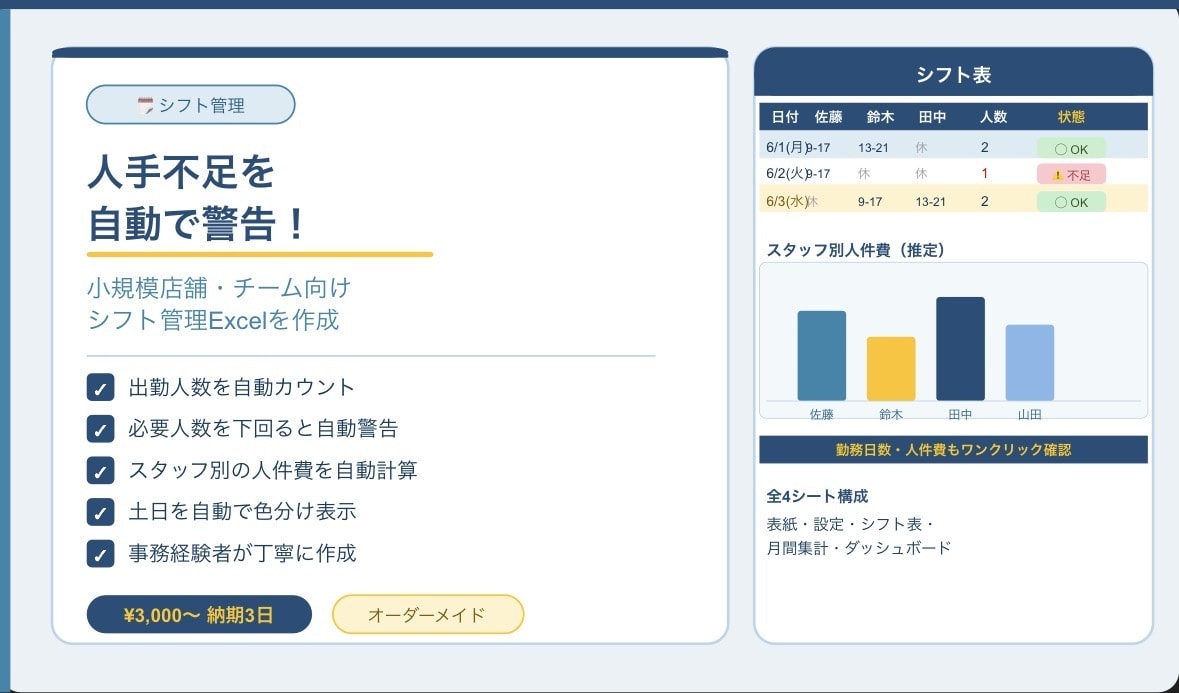Screen dimensions: 1179x693
Task: Click the yellow 鈴木 bar in chart
Action: pyautogui.click(x=891, y=368)
